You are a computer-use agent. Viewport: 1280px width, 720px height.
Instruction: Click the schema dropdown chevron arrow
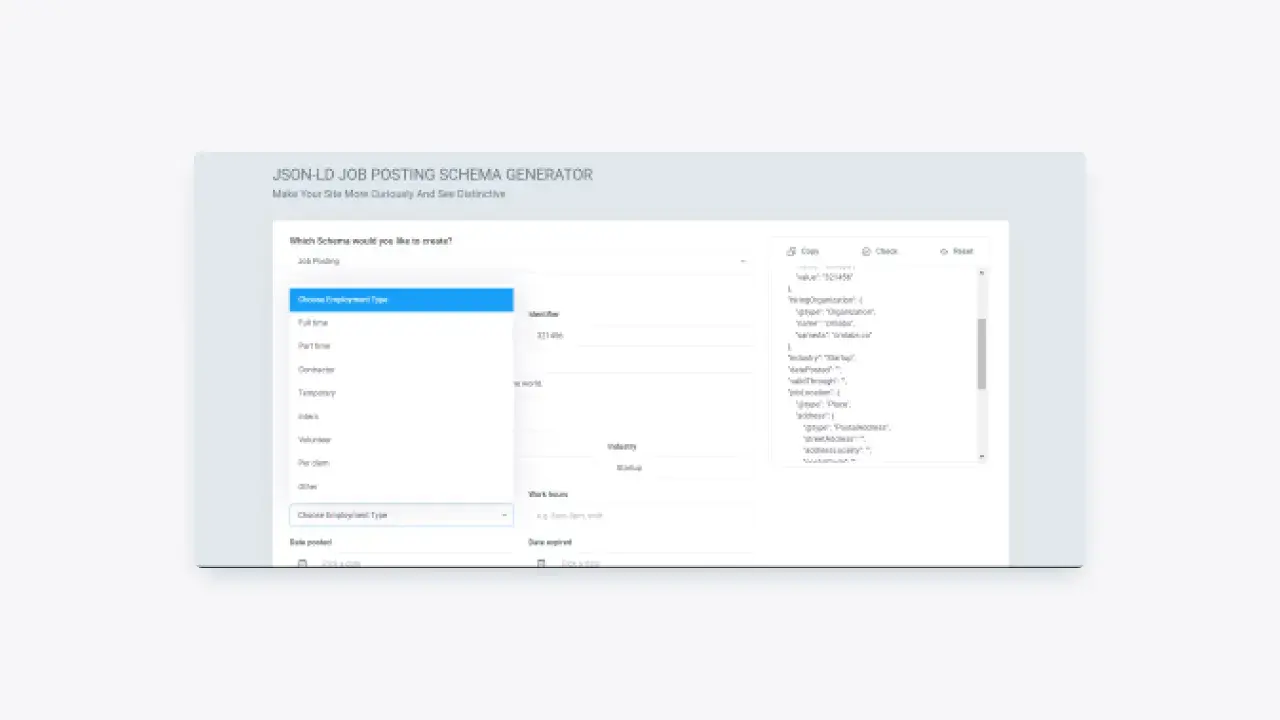(743, 261)
